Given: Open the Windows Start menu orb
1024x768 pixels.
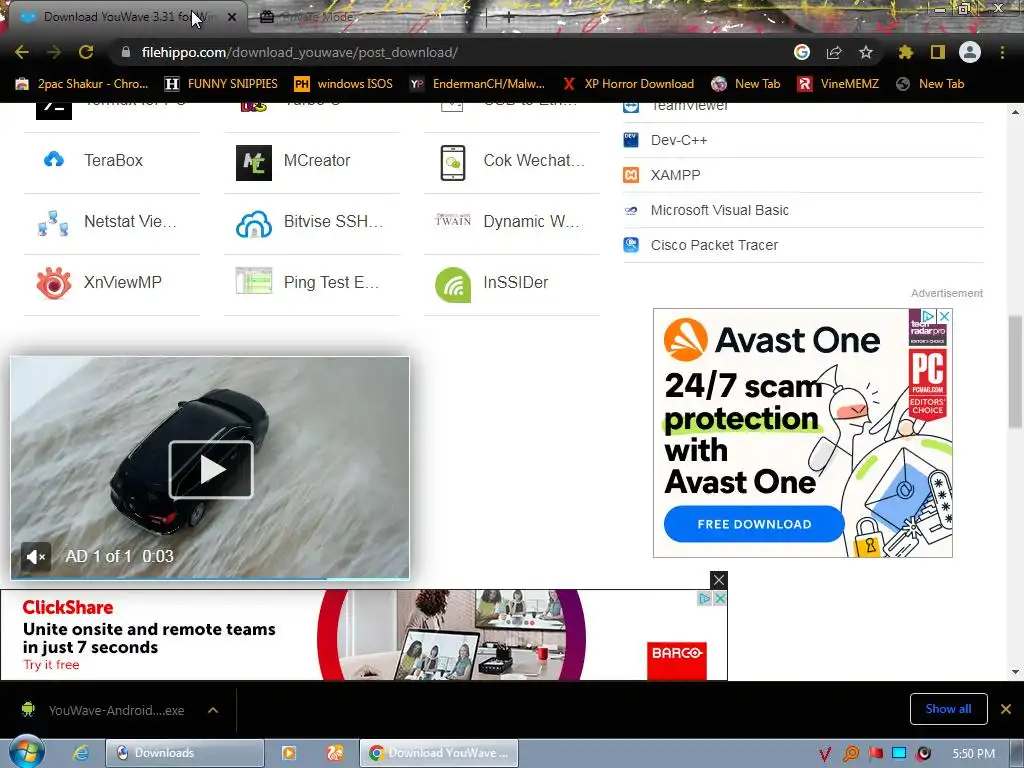Looking at the screenshot, I should [x=26, y=753].
